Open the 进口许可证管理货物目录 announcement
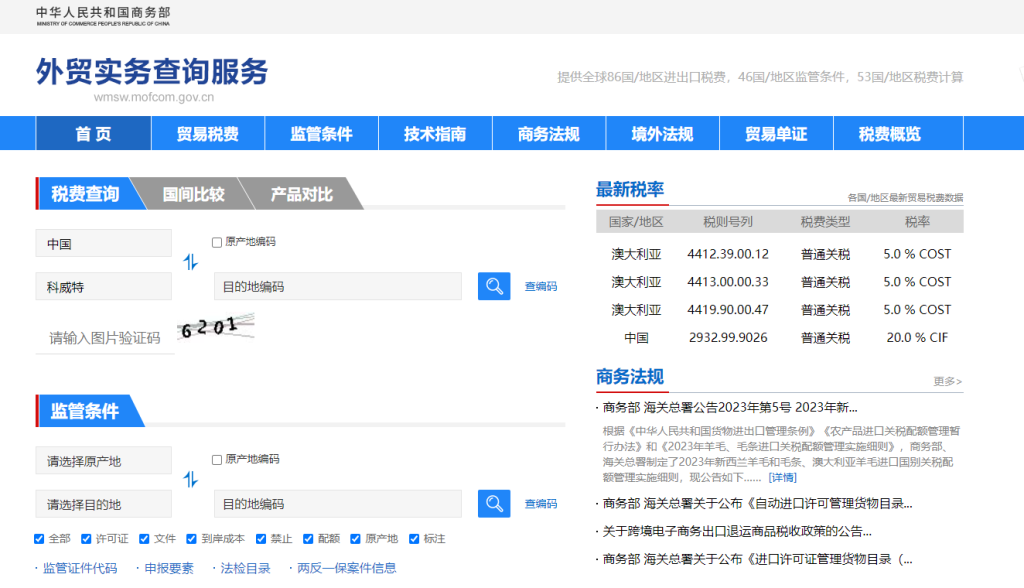The image size is (1024, 588). (x=757, y=559)
